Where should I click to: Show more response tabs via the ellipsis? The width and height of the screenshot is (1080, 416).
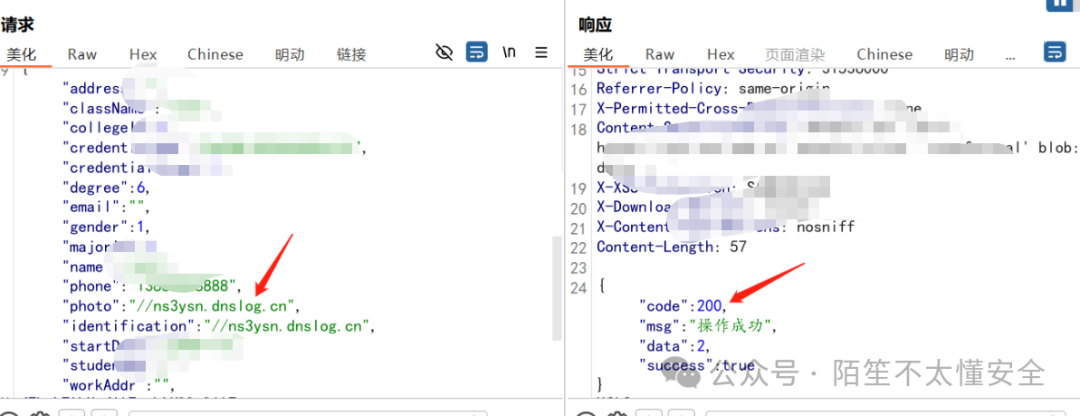1010,55
